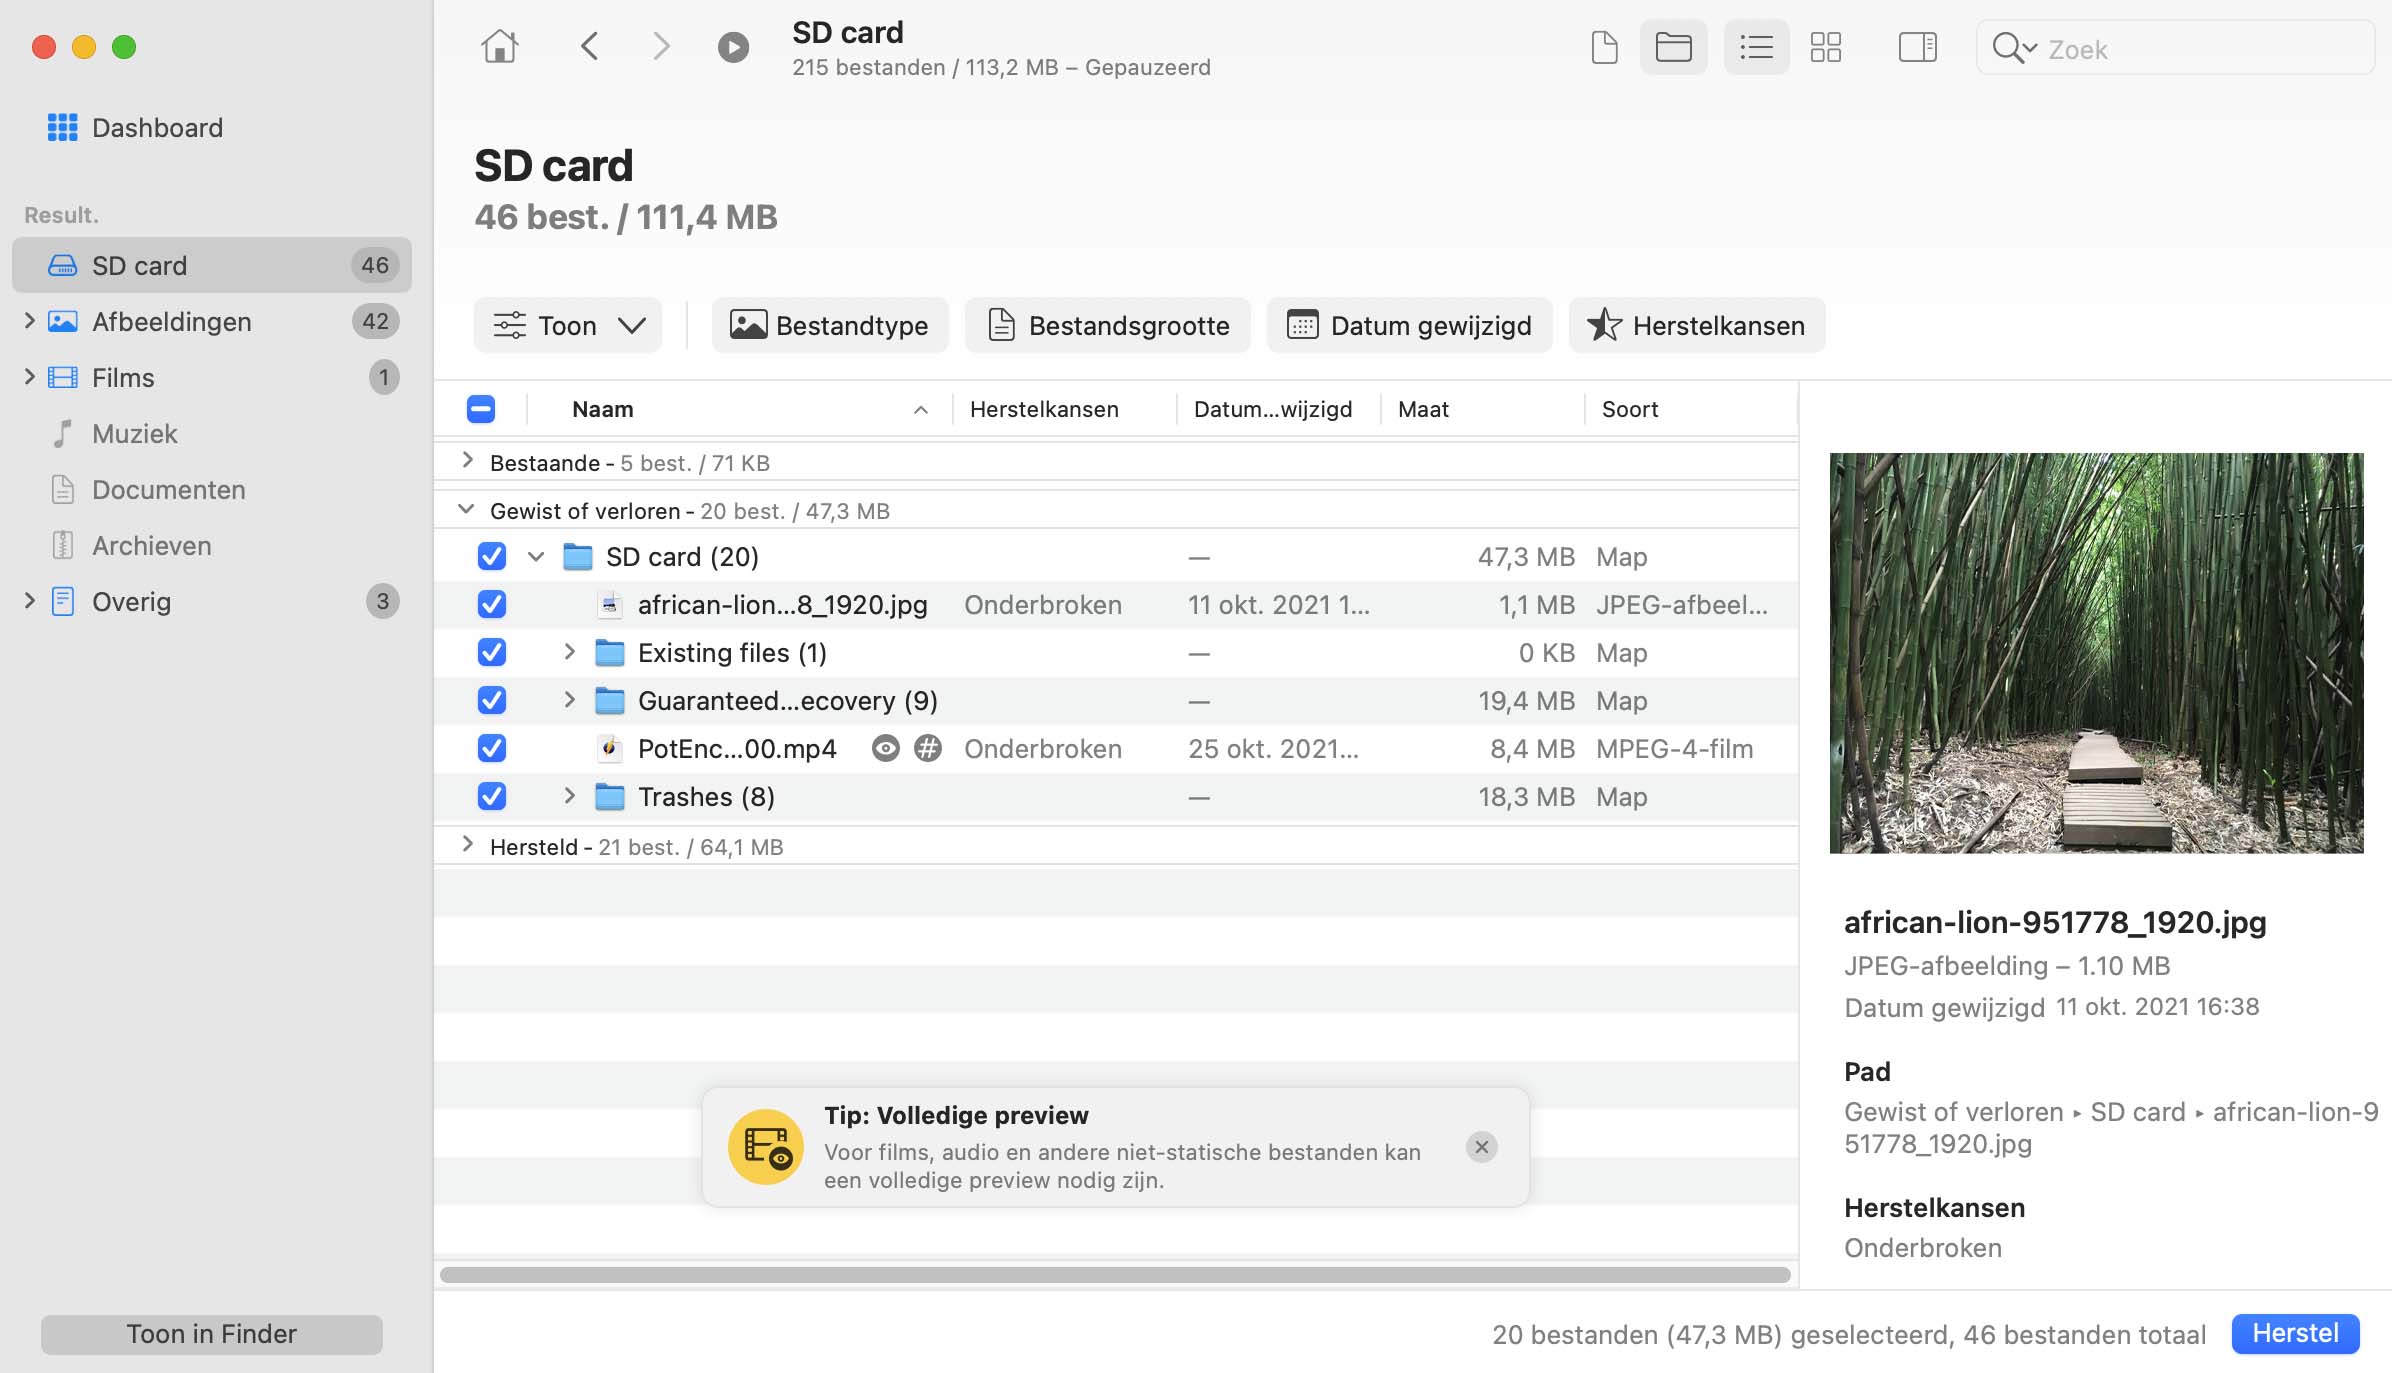Dismiss the Volledige preview tip
This screenshot has height=1373, width=2392.
point(1481,1147)
